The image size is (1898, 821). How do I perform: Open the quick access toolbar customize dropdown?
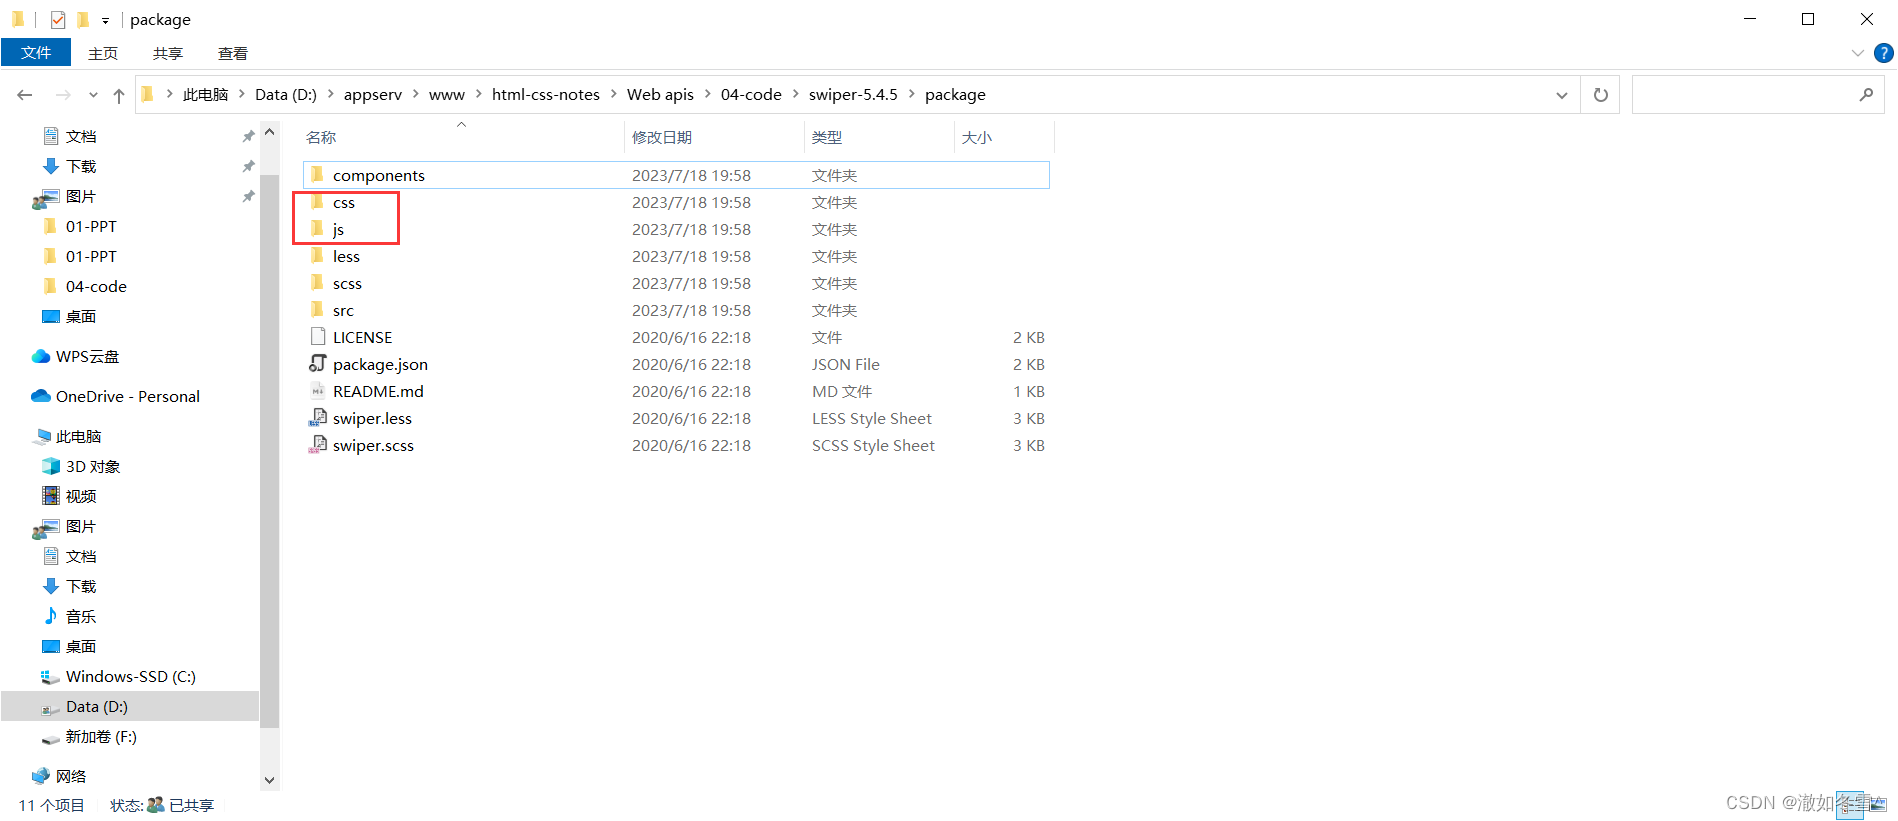[105, 20]
